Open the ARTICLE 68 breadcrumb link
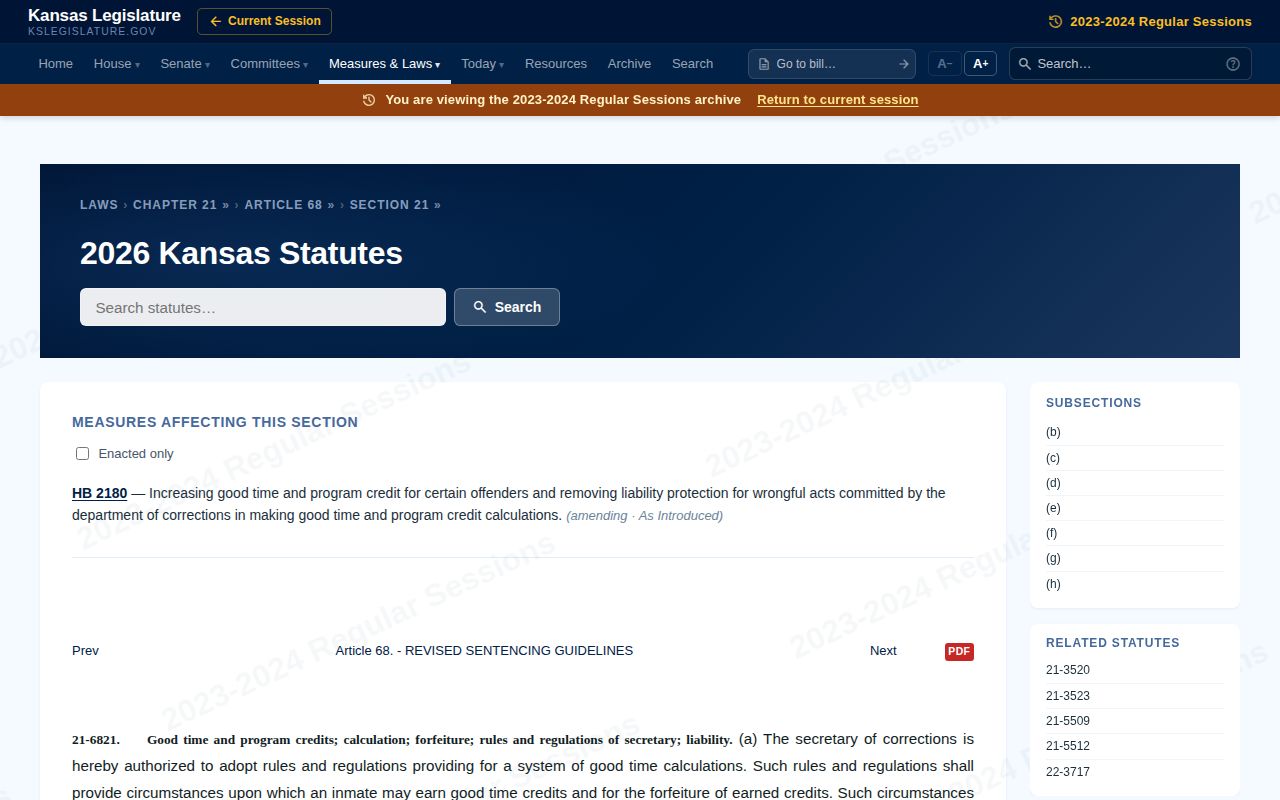 [290, 205]
